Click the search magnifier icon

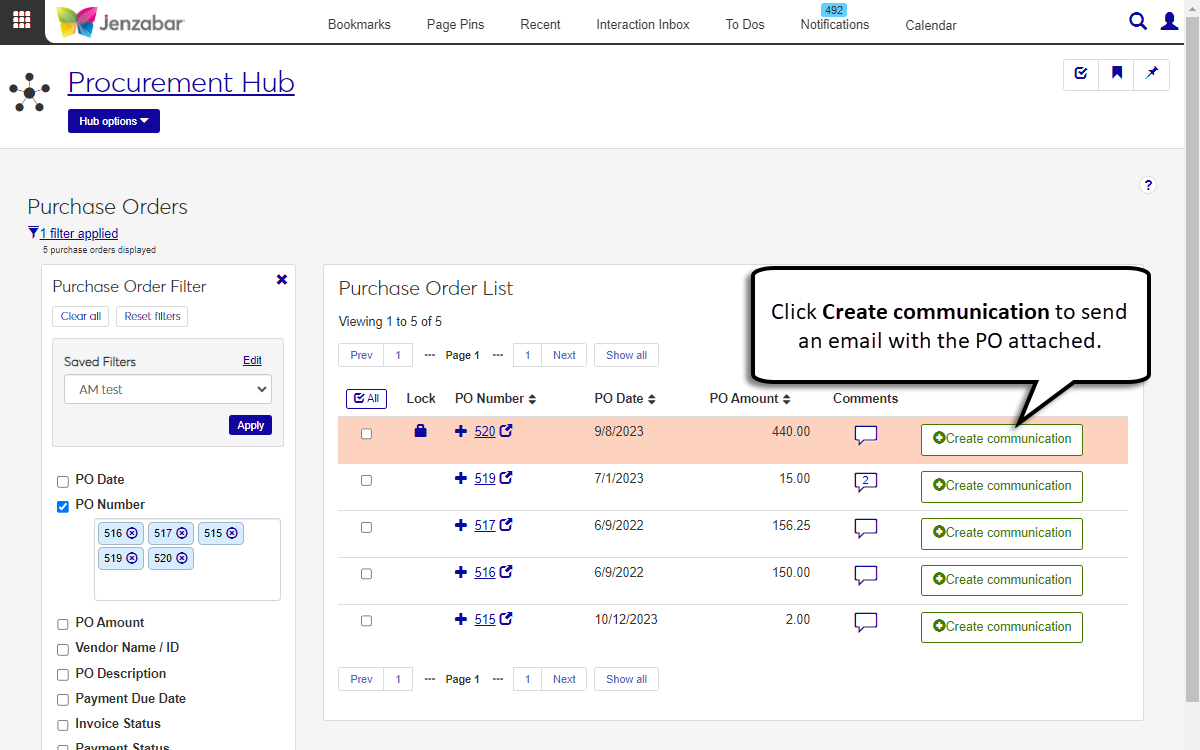pos(1138,21)
